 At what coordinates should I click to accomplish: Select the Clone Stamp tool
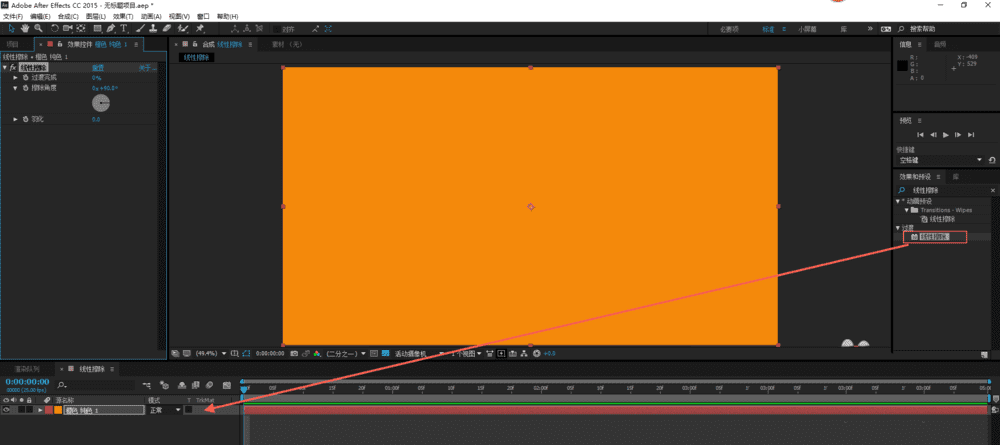[x=153, y=29]
